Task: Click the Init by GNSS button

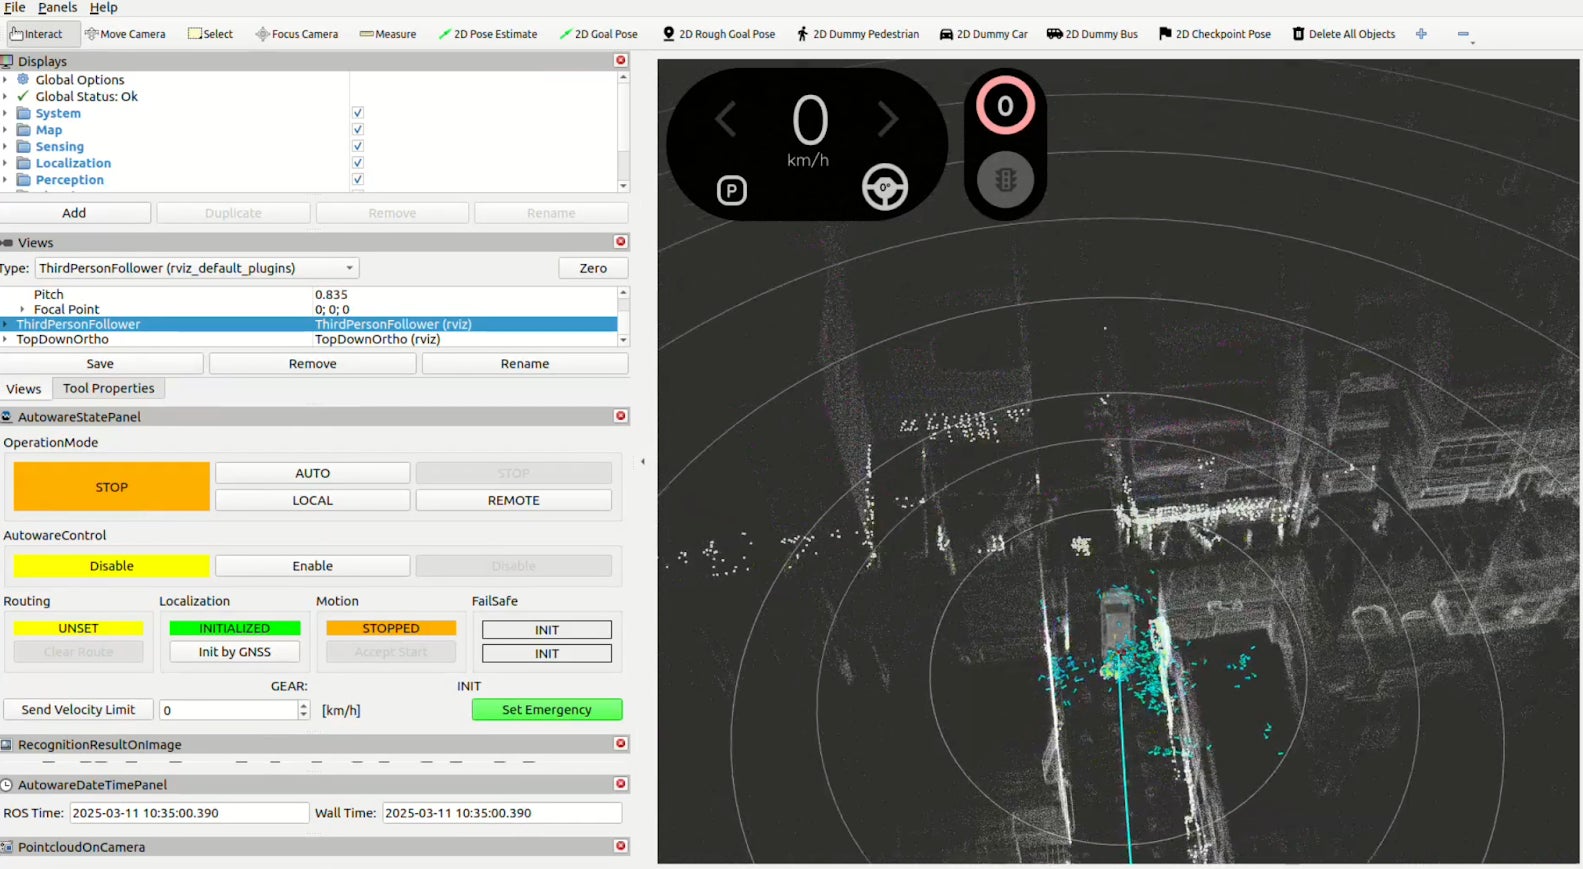Action: pos(234,652)
